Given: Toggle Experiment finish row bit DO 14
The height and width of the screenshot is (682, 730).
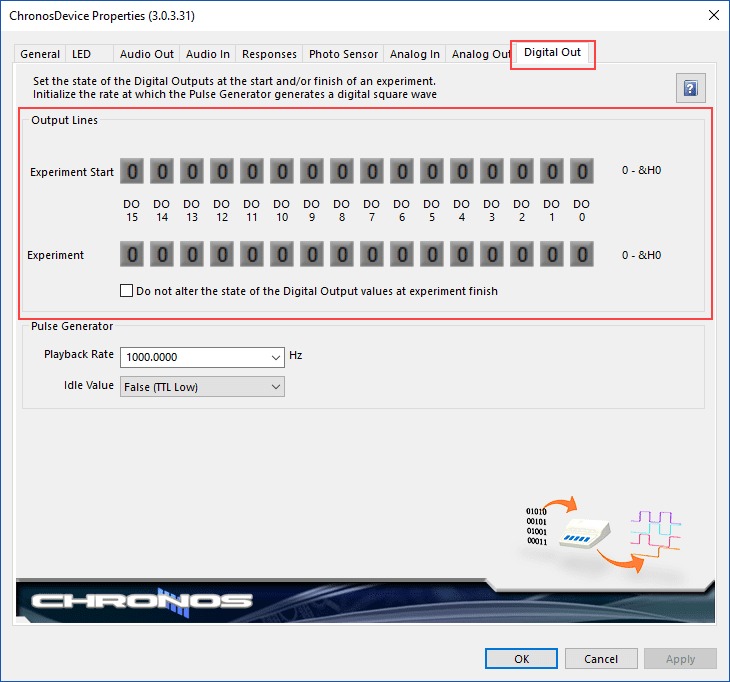Looking at the screenshot, I should [x=162, y=254].
